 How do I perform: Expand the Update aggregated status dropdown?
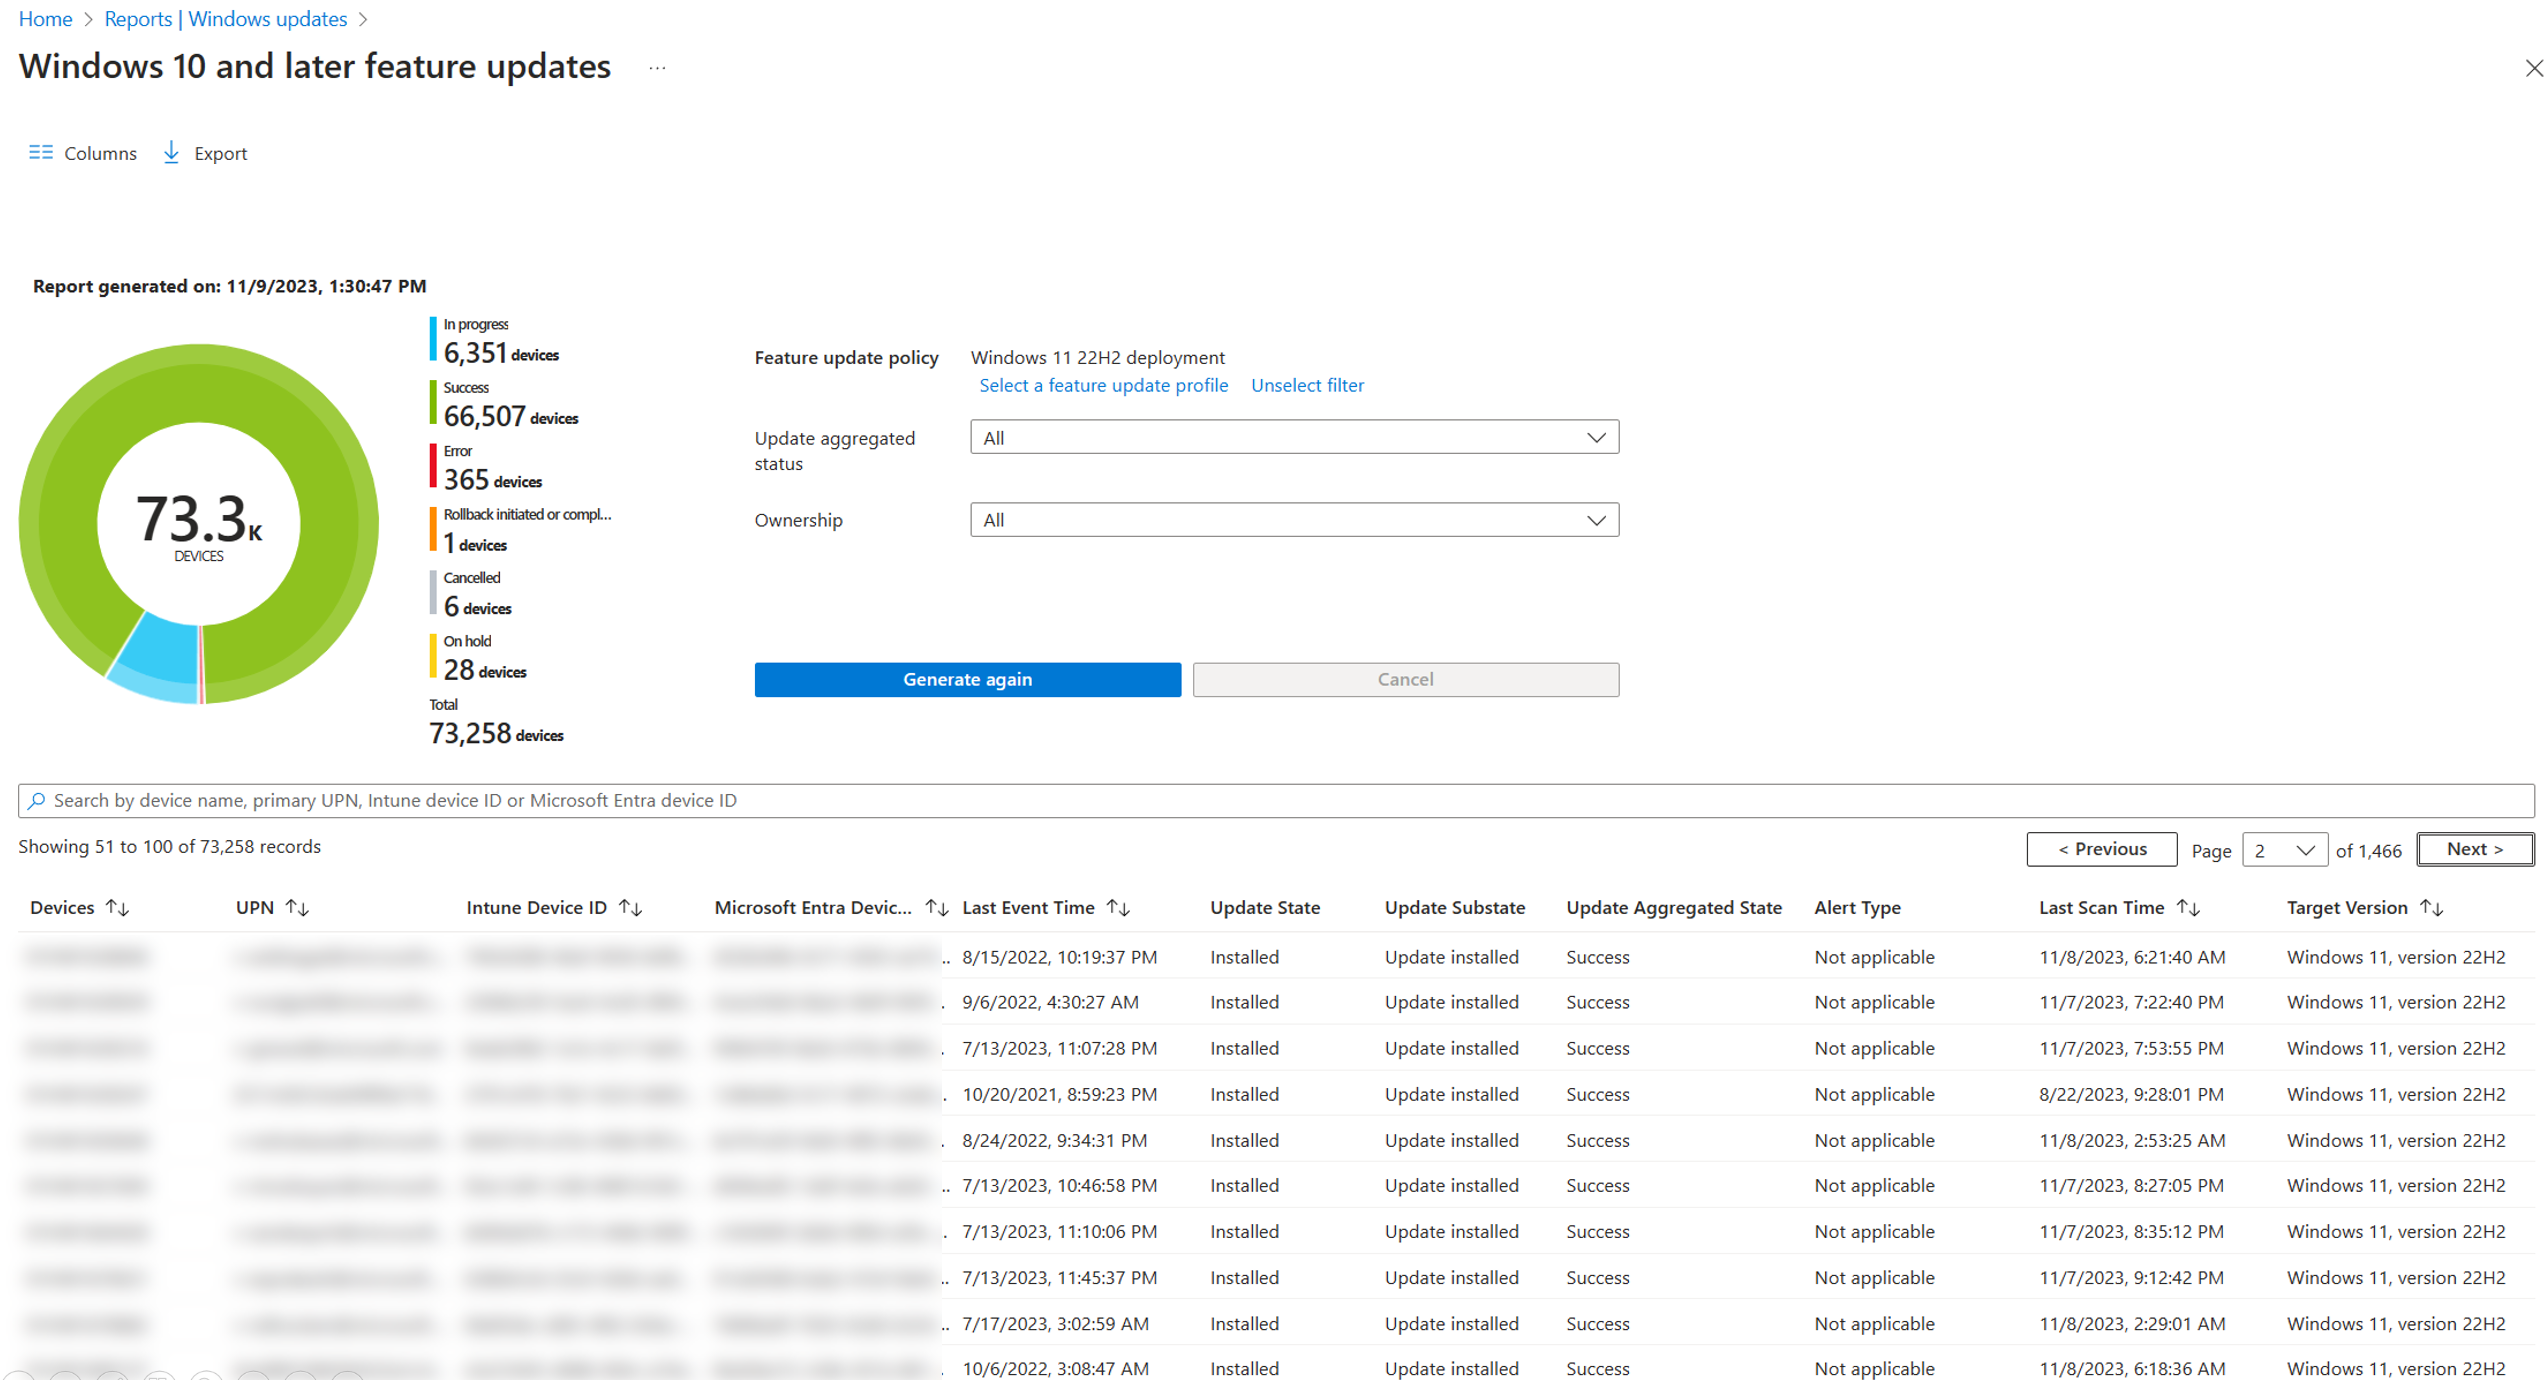click(x=1592, y=438)
